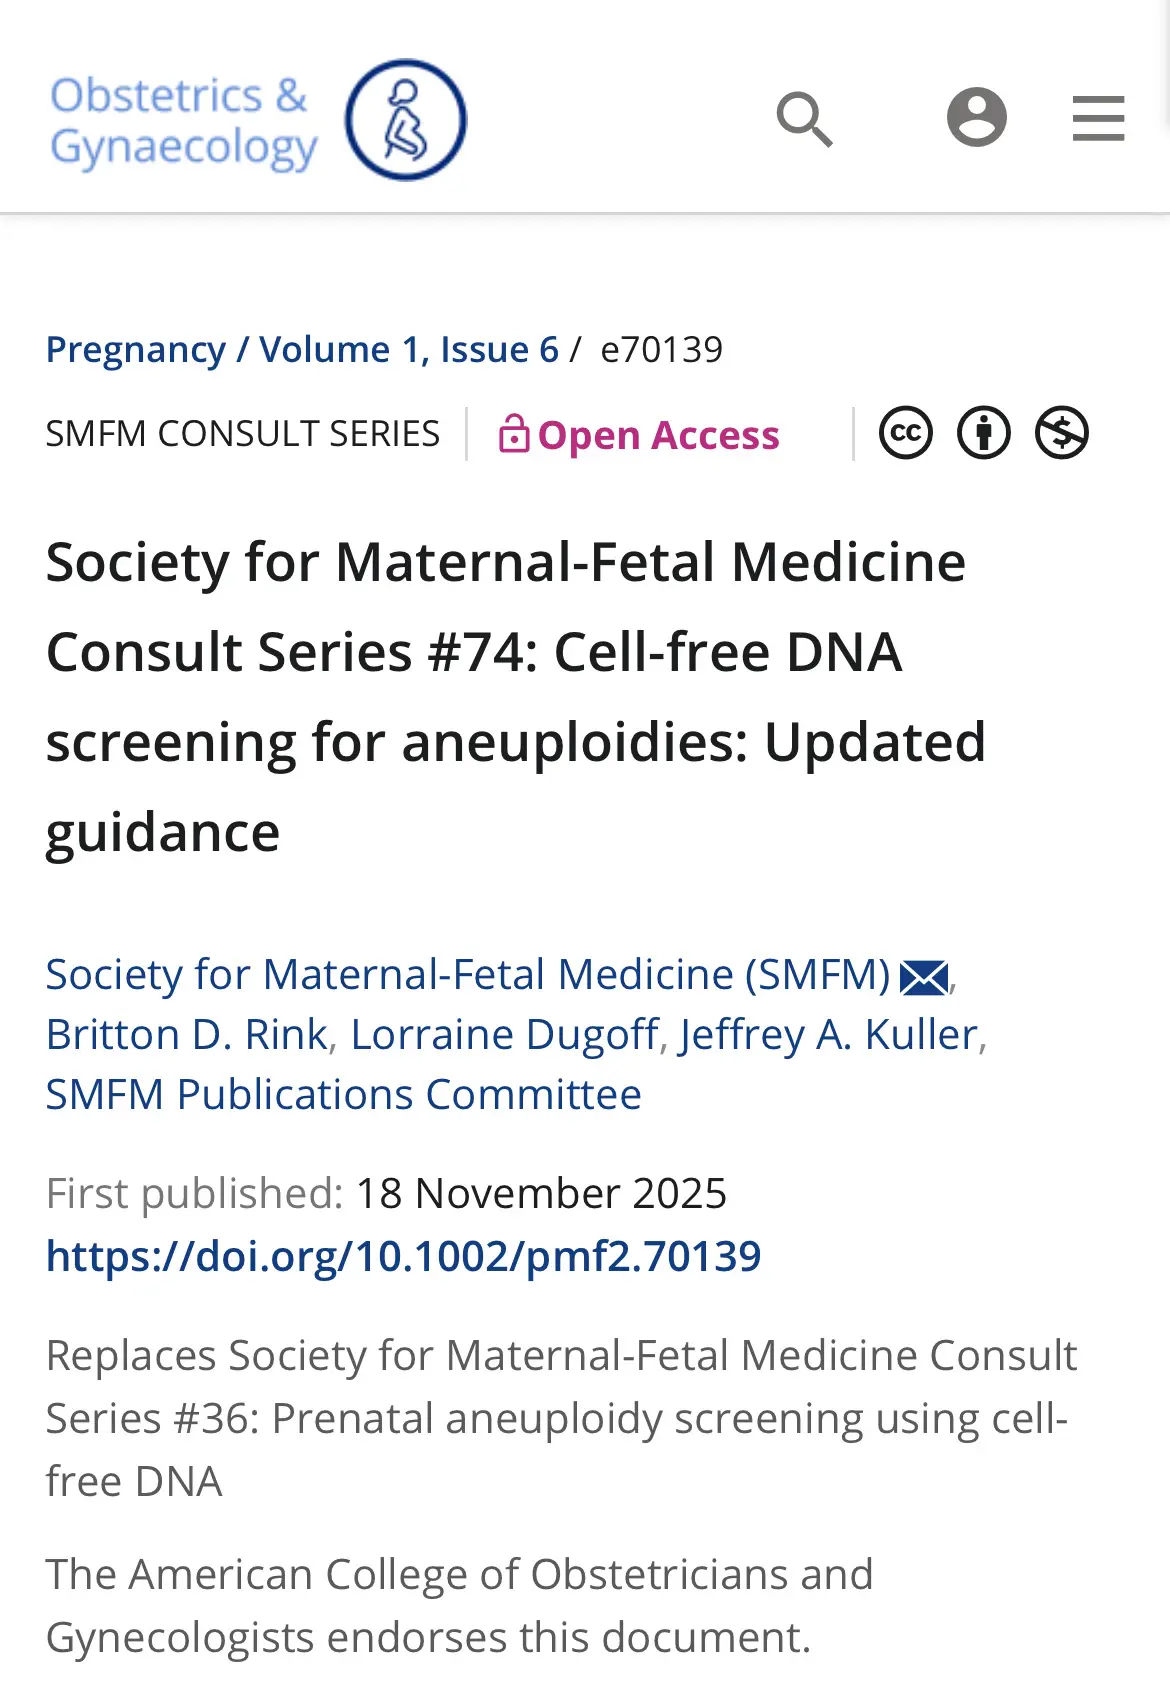This screenshot has width=1170, height=1685.
Task: Click the Creative Commons CC icon
Action: pyautogui.click(x=906, y=433)
